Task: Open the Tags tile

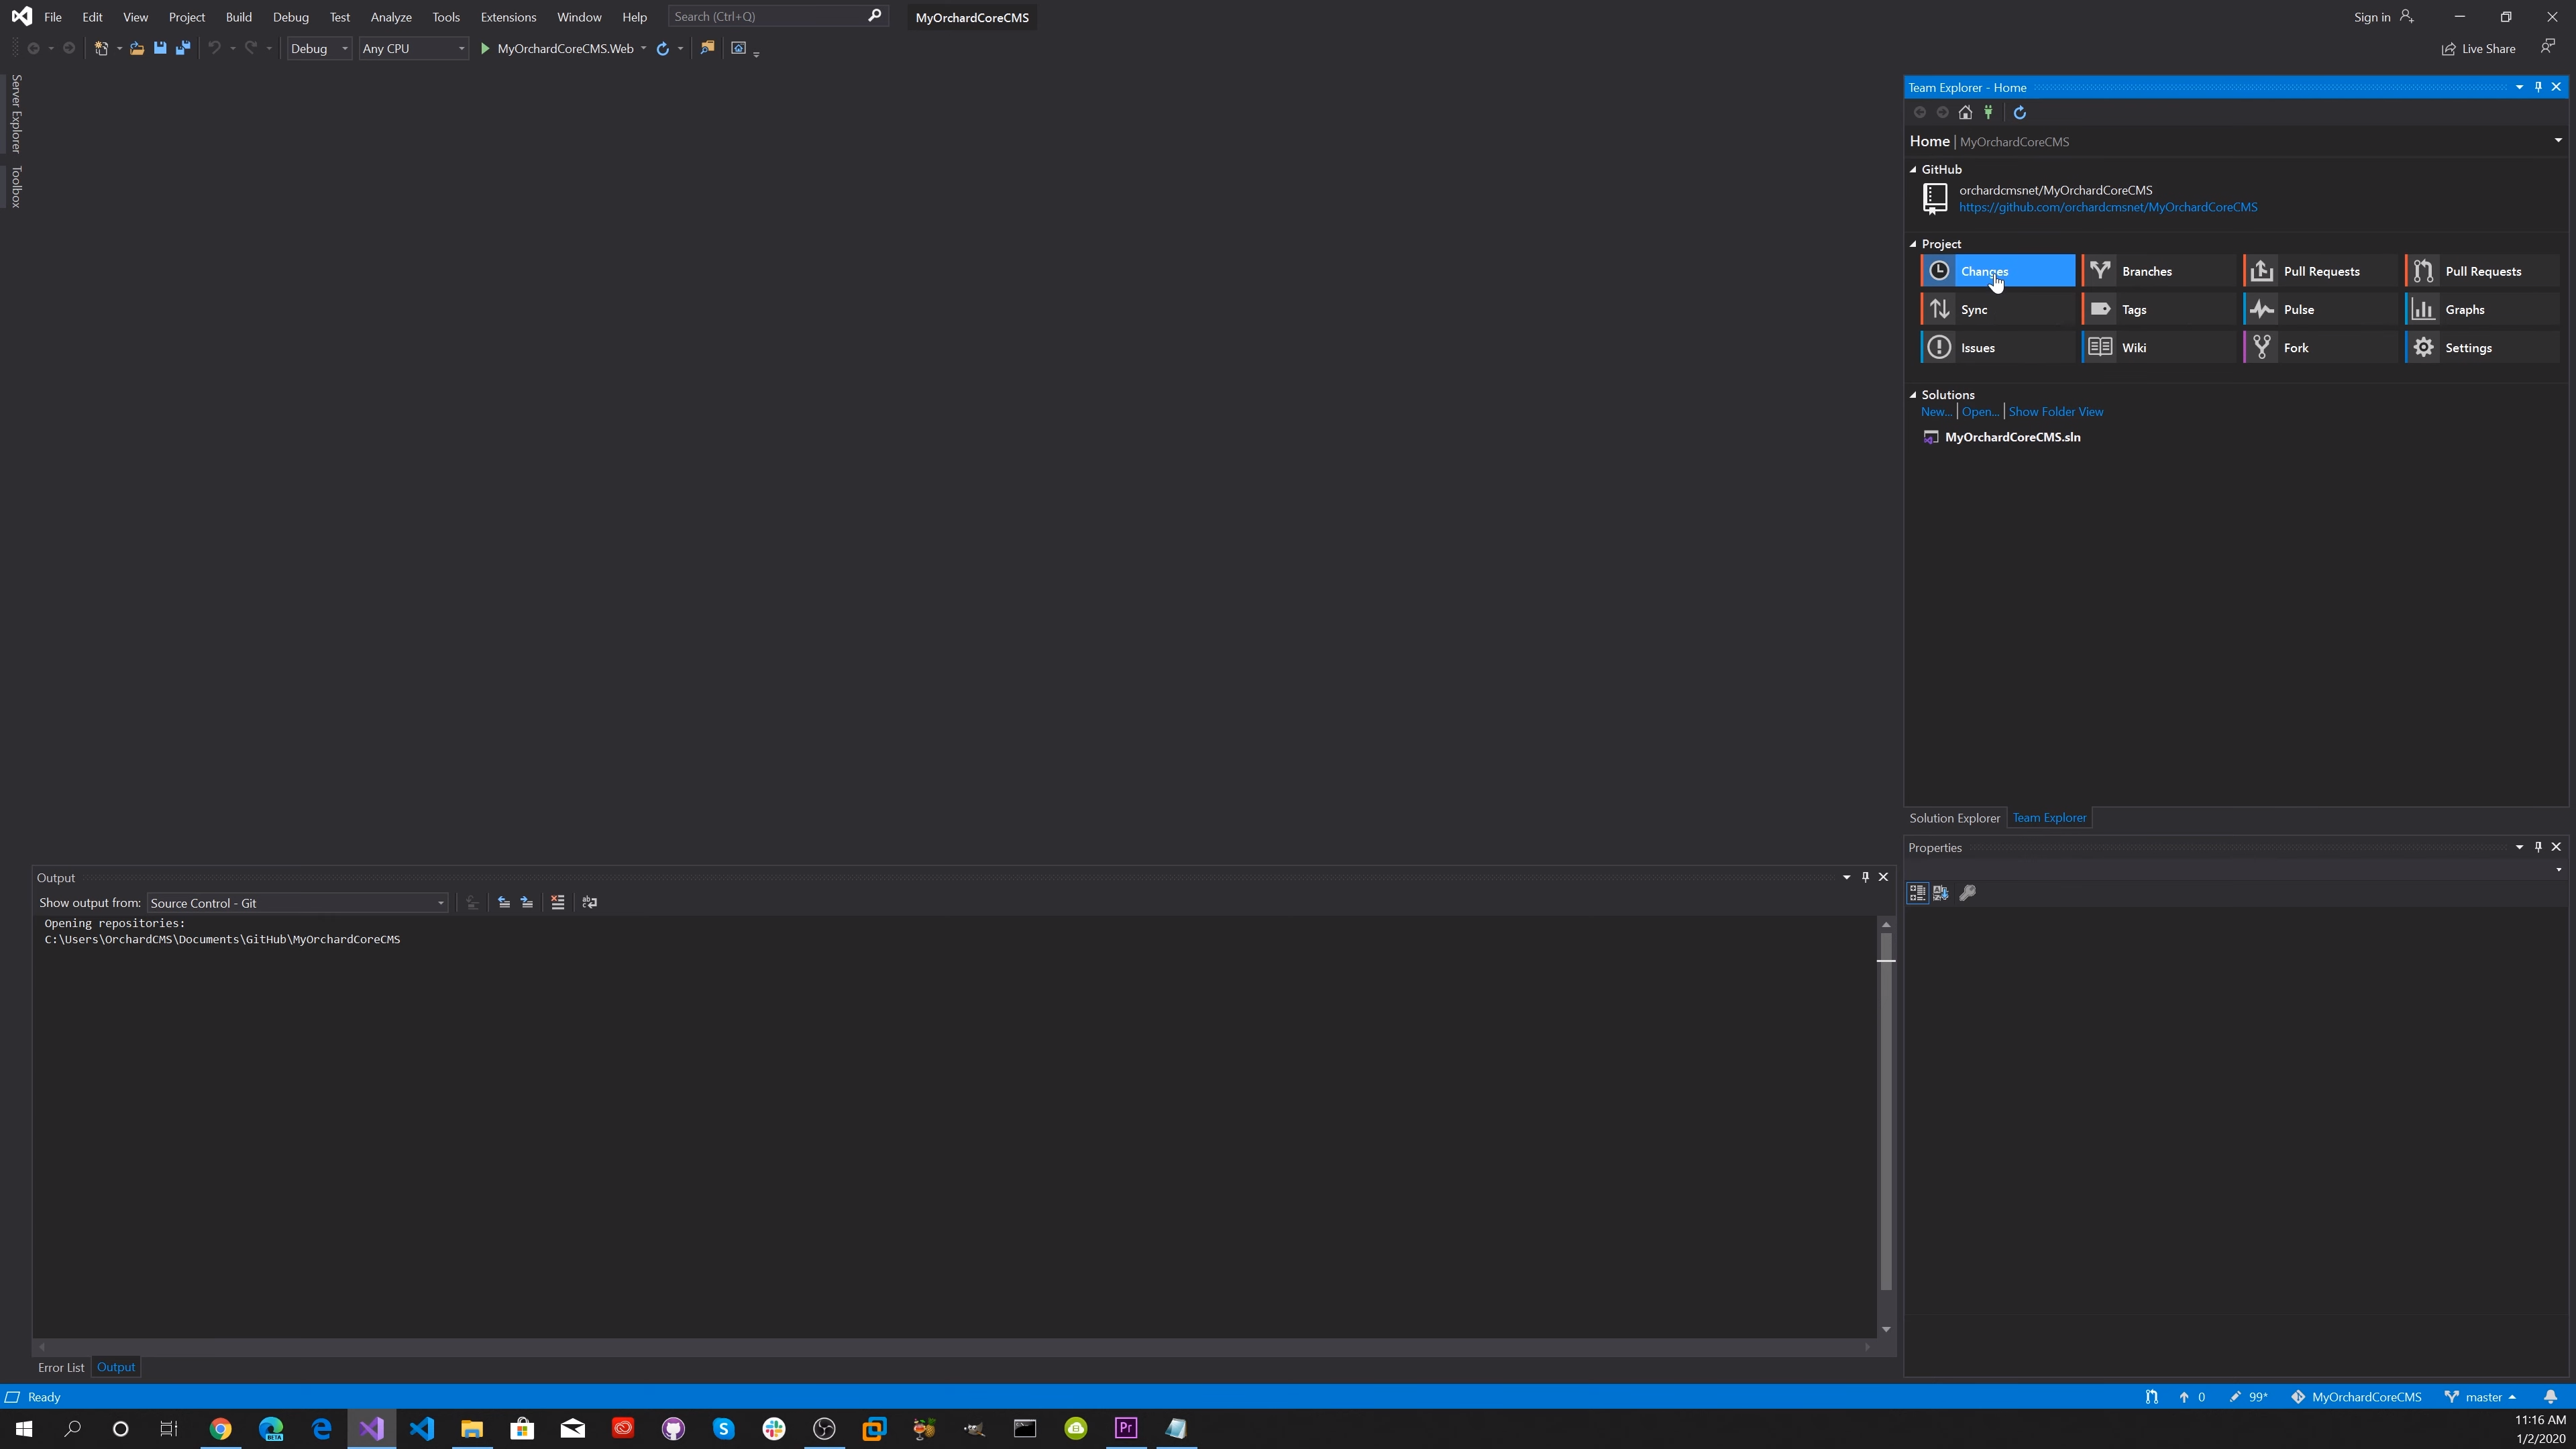Action: pos(2158,309)
